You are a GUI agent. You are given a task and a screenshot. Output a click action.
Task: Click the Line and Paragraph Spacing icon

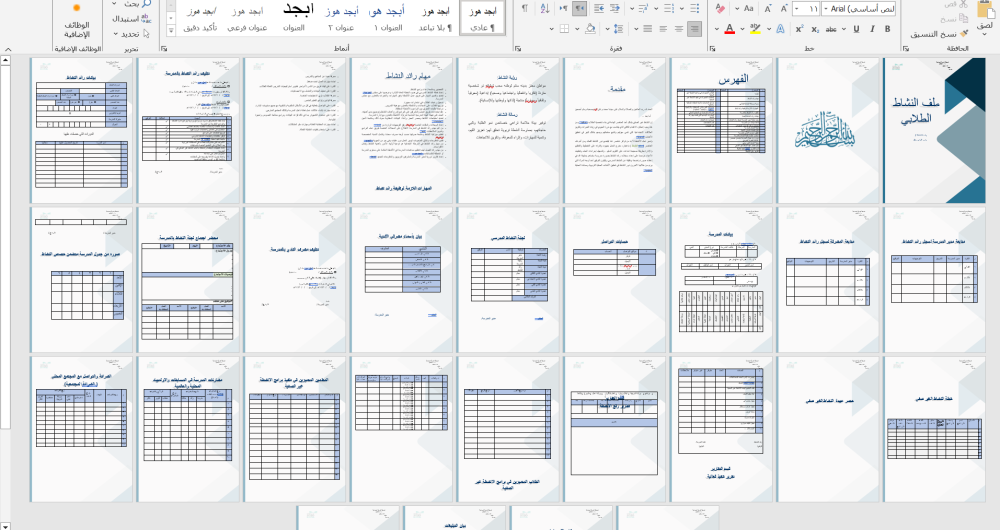coord(618,29)
